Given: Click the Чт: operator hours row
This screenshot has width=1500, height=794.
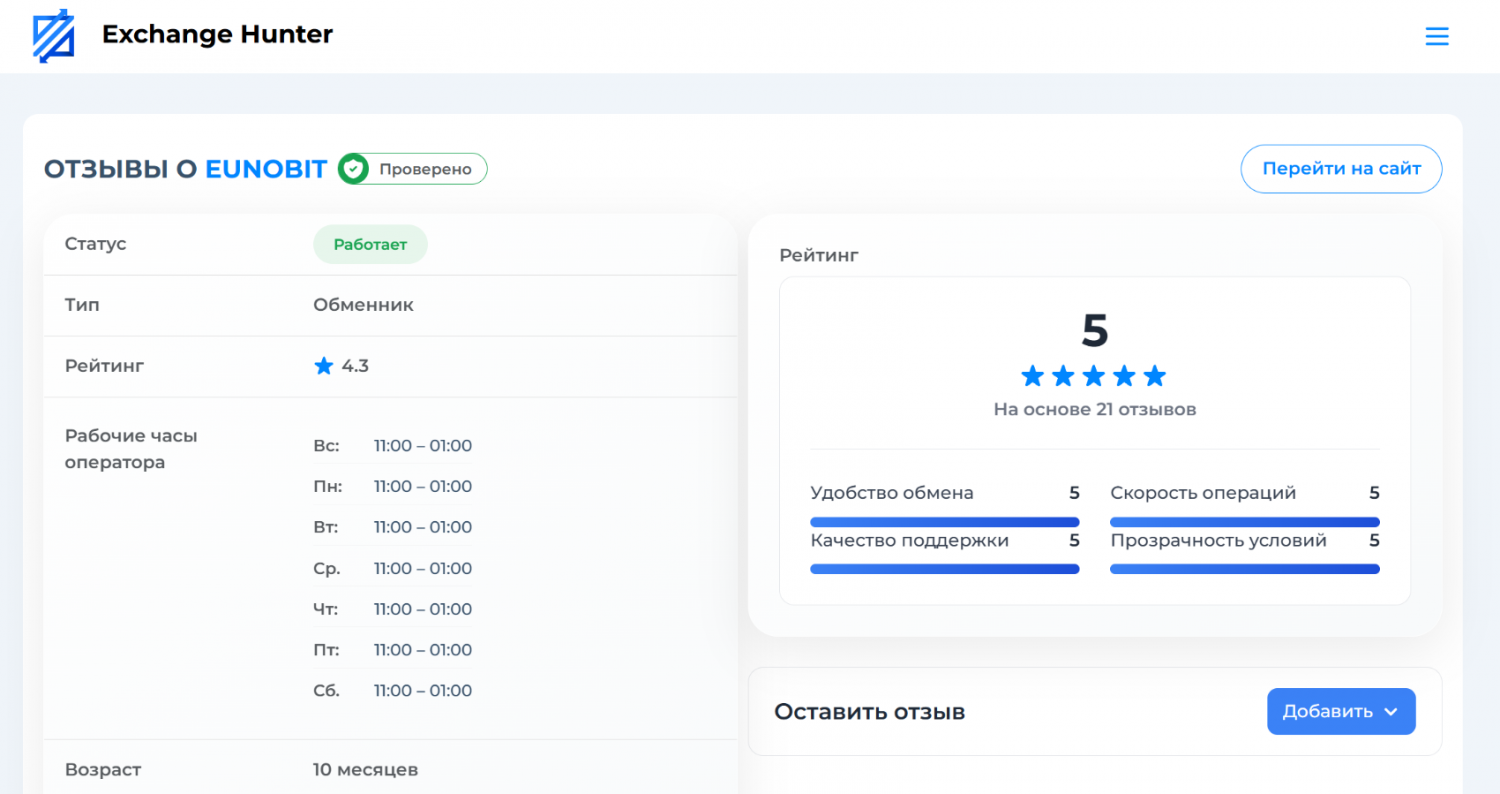Looking at the screenshot, I should (392, 609).
